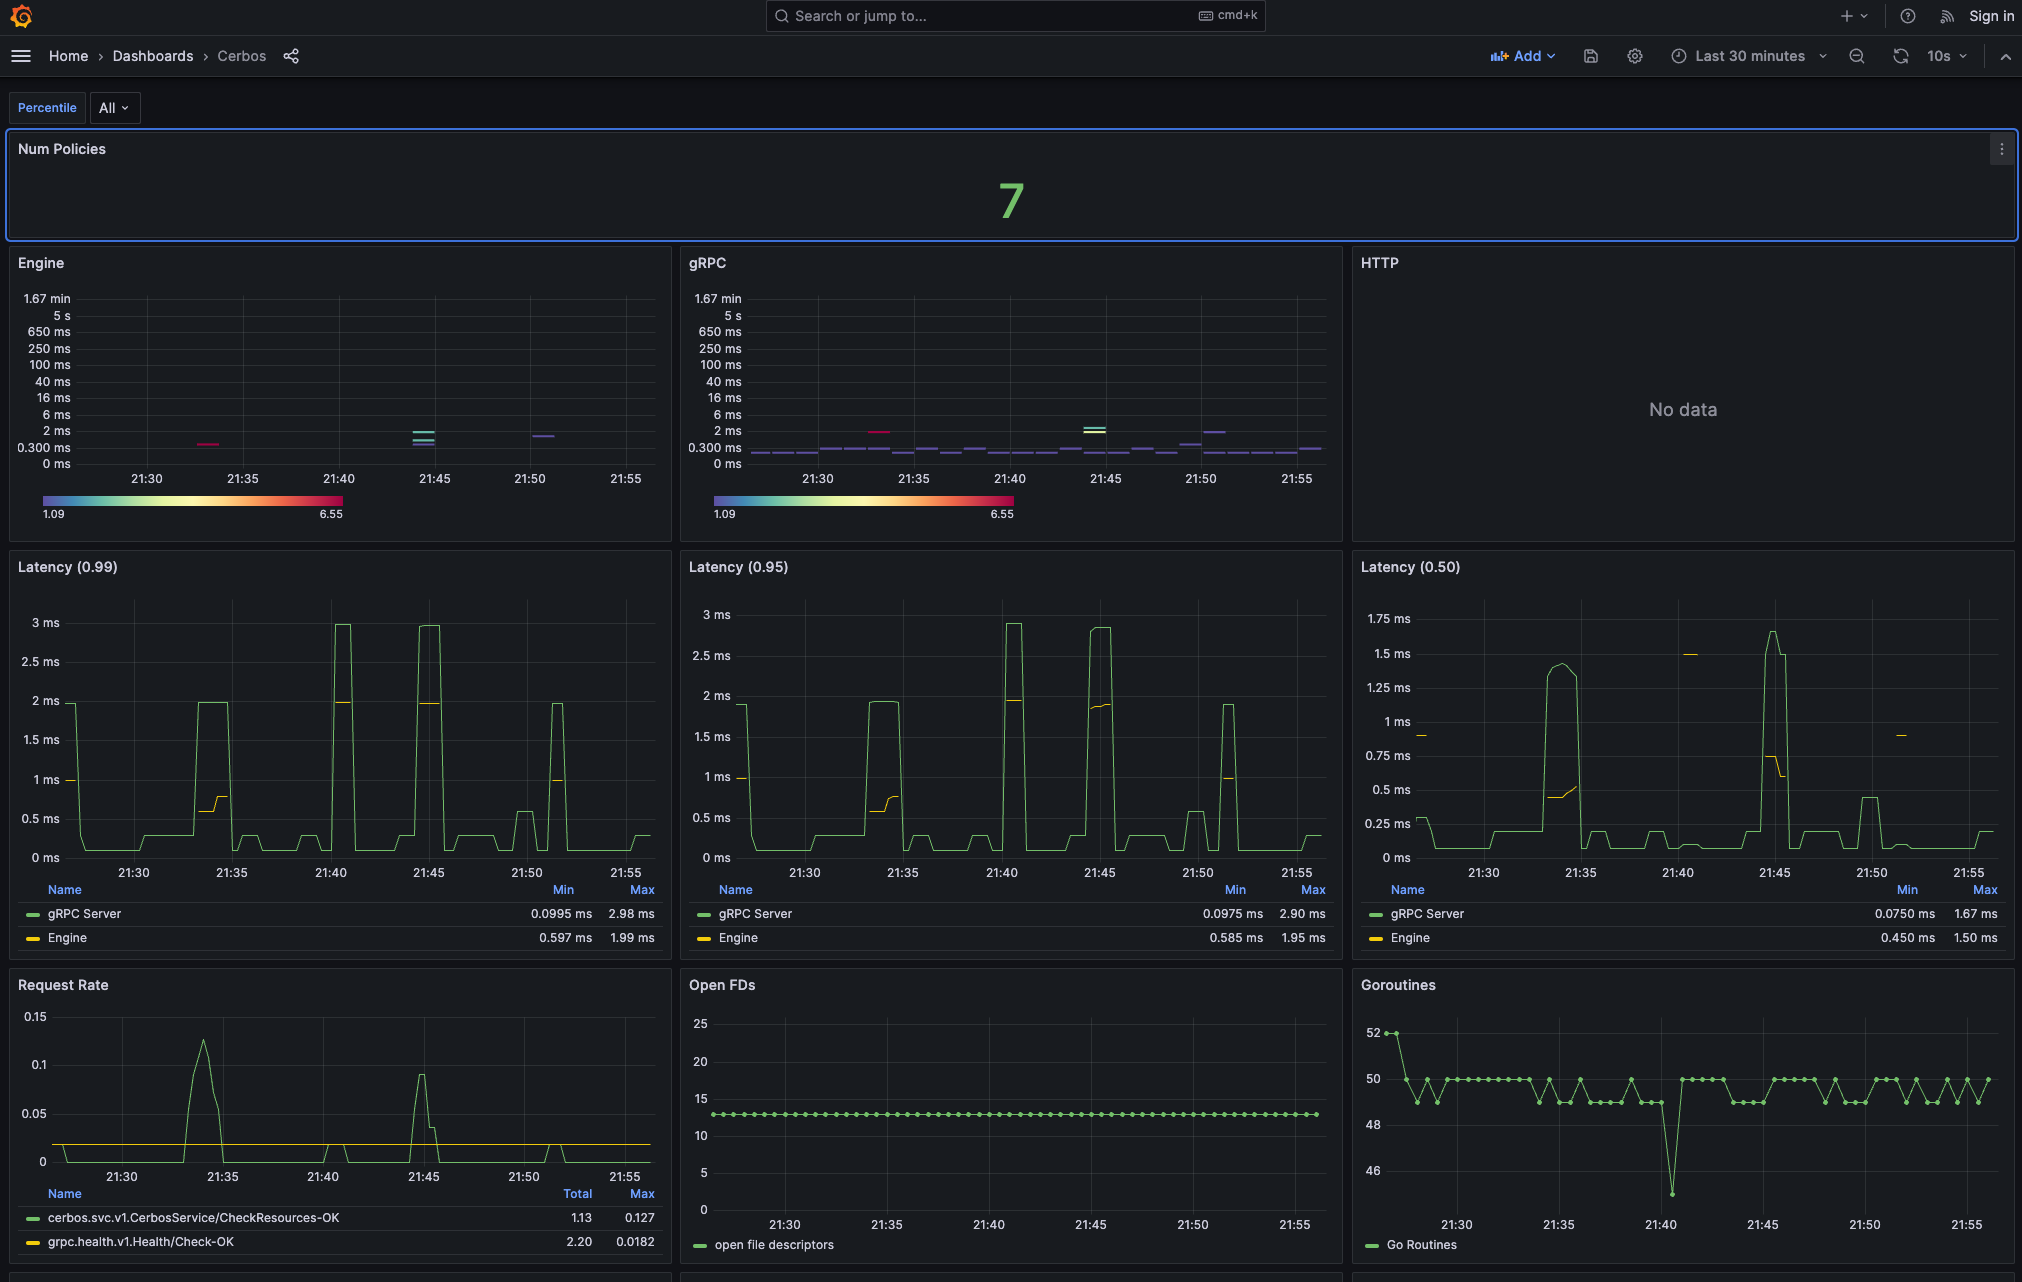Click the zoom out time range icon

1857,56
